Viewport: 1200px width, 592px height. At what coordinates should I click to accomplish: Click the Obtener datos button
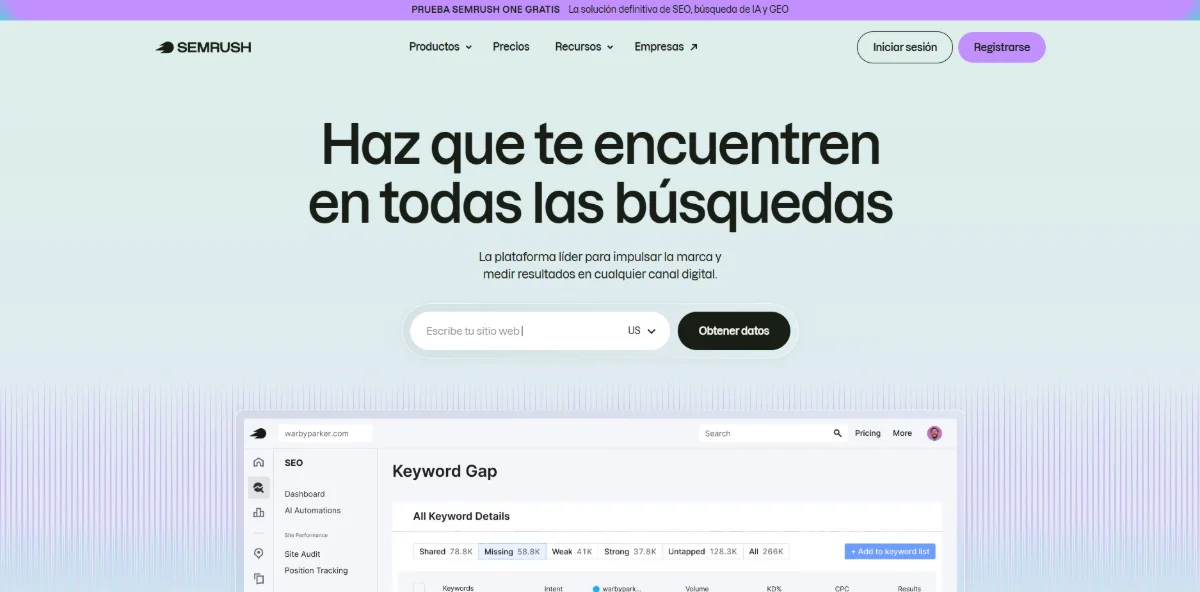(x=734, y=331)
